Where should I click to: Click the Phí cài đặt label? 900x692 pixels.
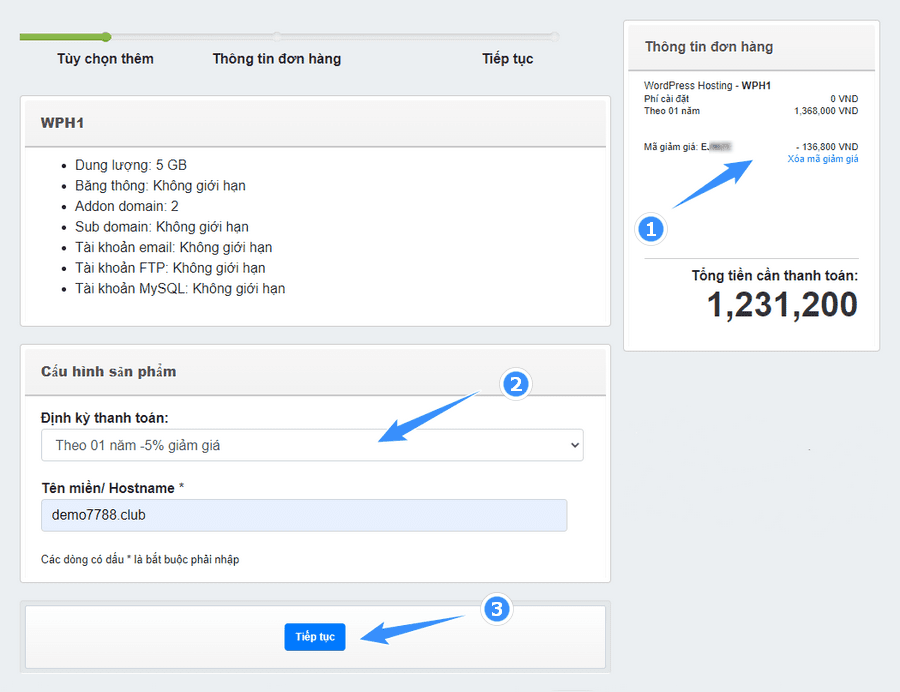[666, 99]
